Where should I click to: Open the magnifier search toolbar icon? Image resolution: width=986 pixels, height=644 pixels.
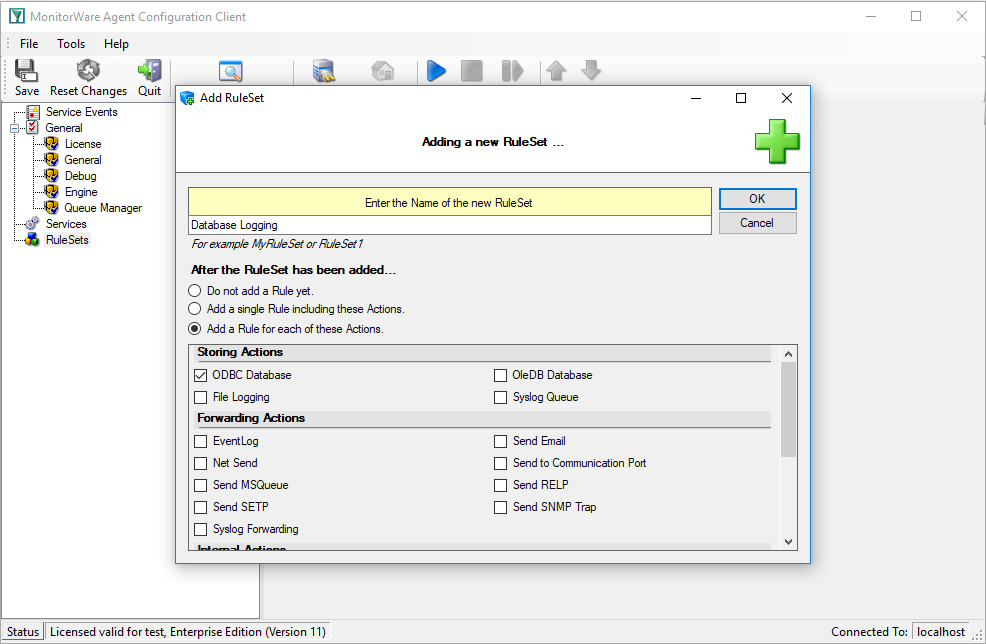(231, 71)
